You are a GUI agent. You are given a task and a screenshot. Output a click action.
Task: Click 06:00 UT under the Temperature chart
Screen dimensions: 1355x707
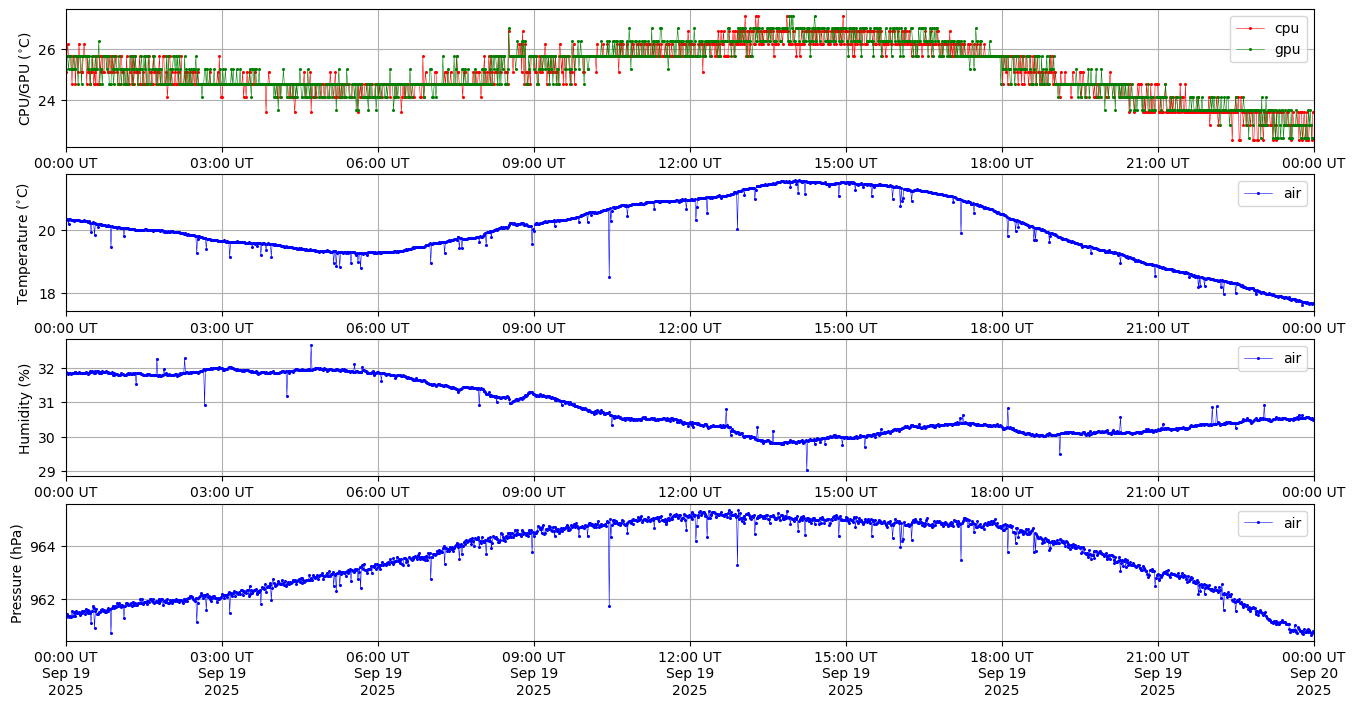point(378,328)
